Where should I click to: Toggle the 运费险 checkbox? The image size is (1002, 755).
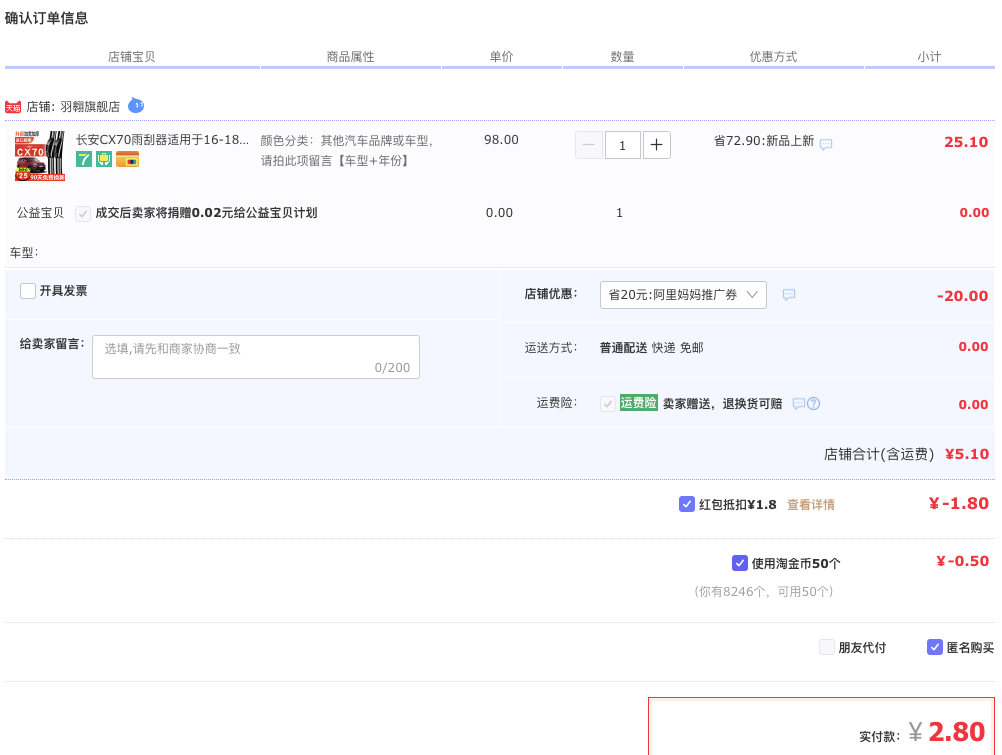[x=608, y=403]
